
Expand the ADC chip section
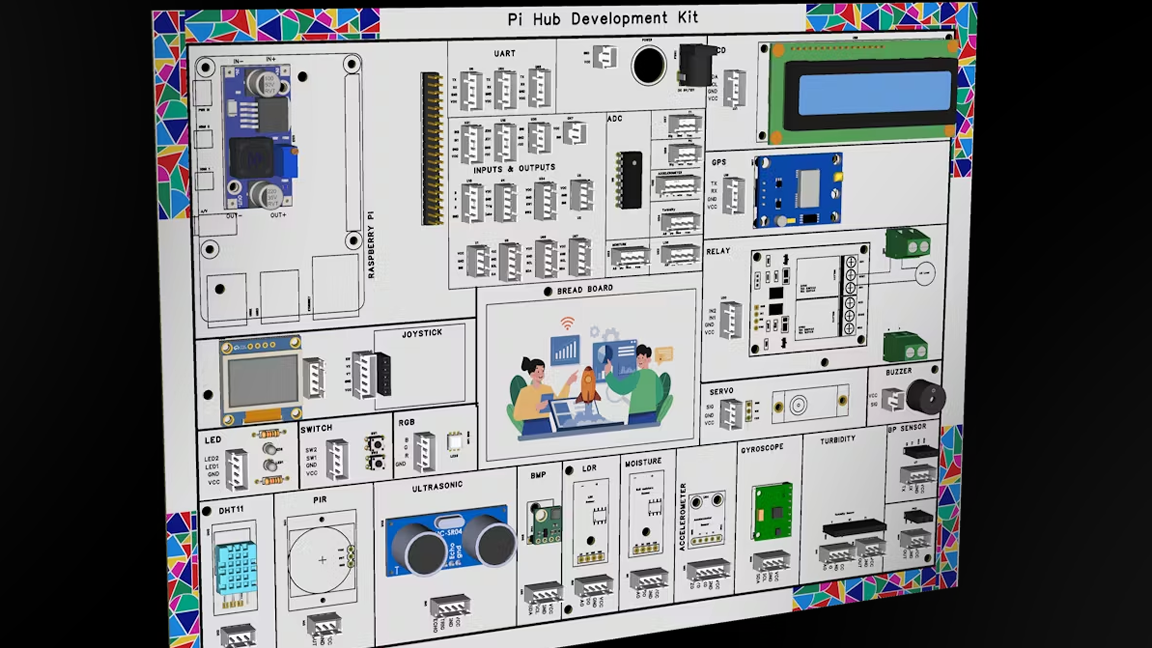tap(630, 180)
